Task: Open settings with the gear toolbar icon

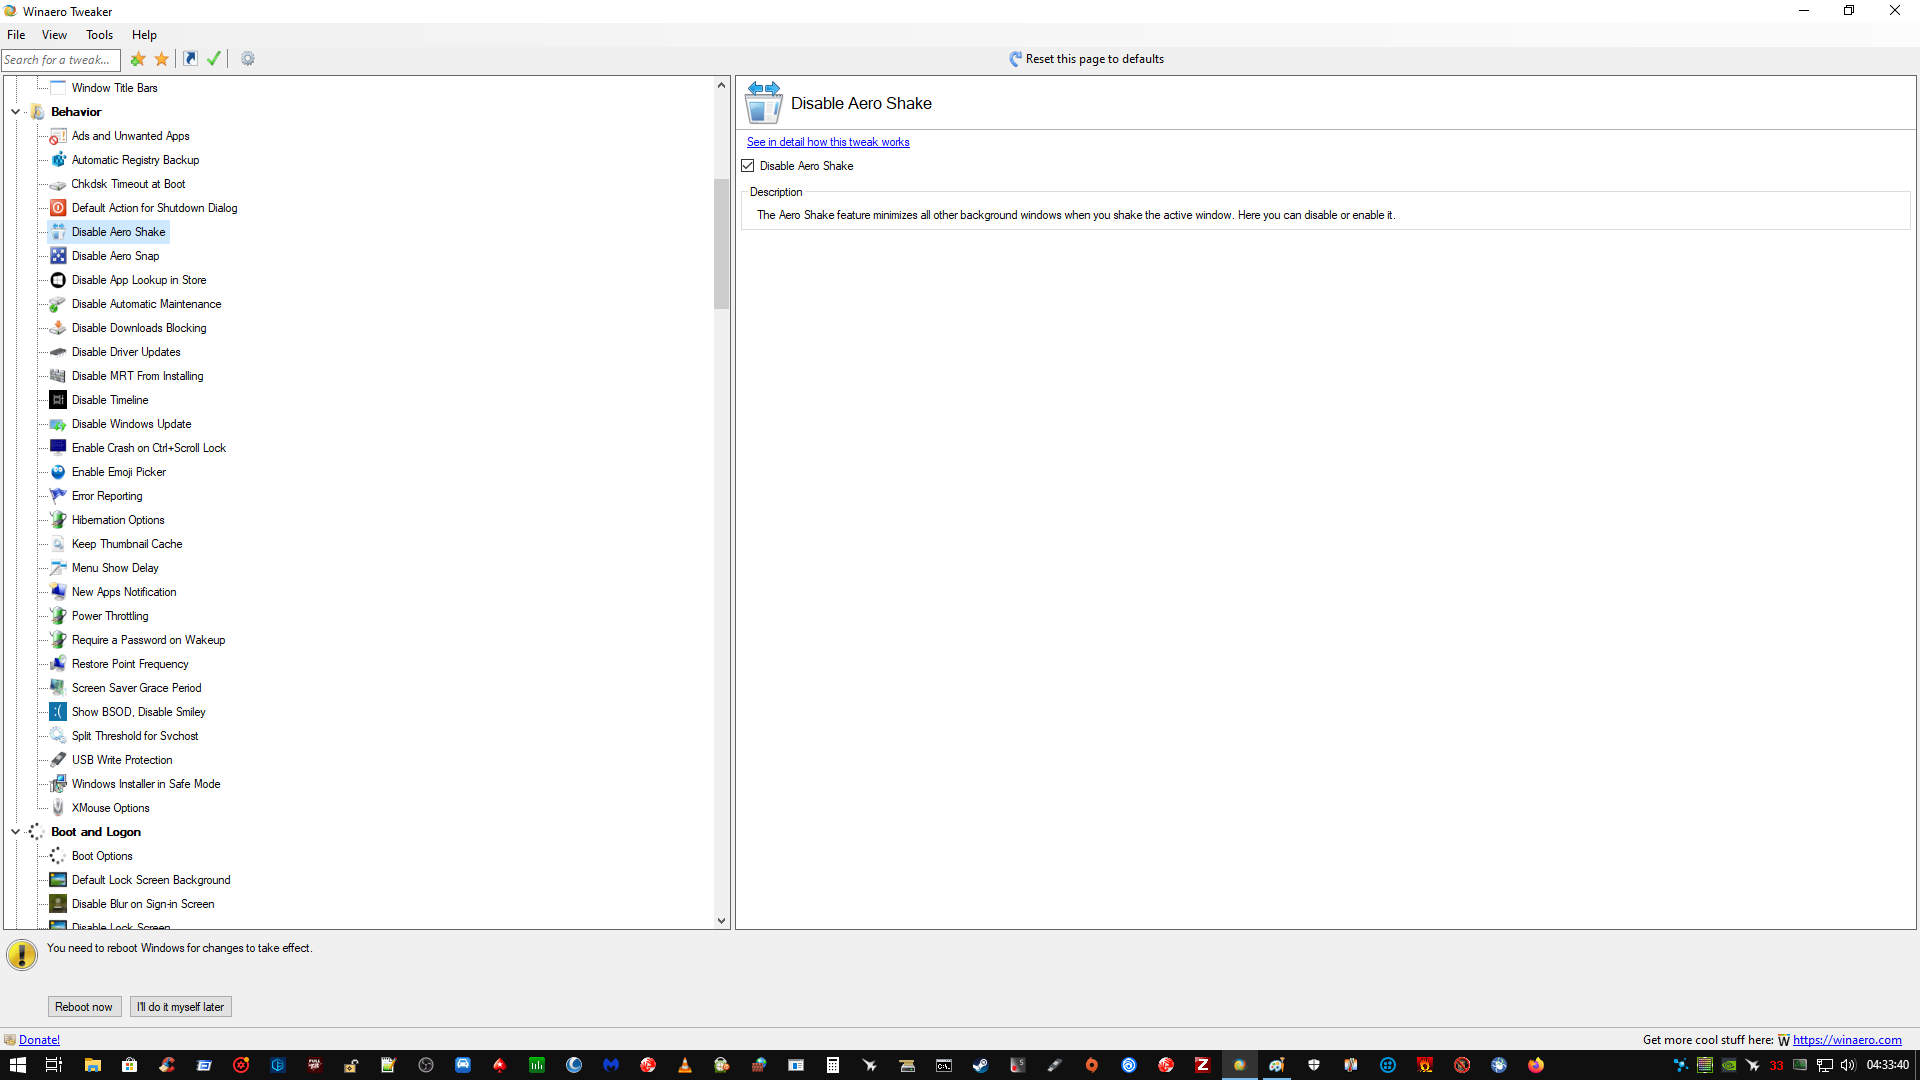Action: click(248, 59)
